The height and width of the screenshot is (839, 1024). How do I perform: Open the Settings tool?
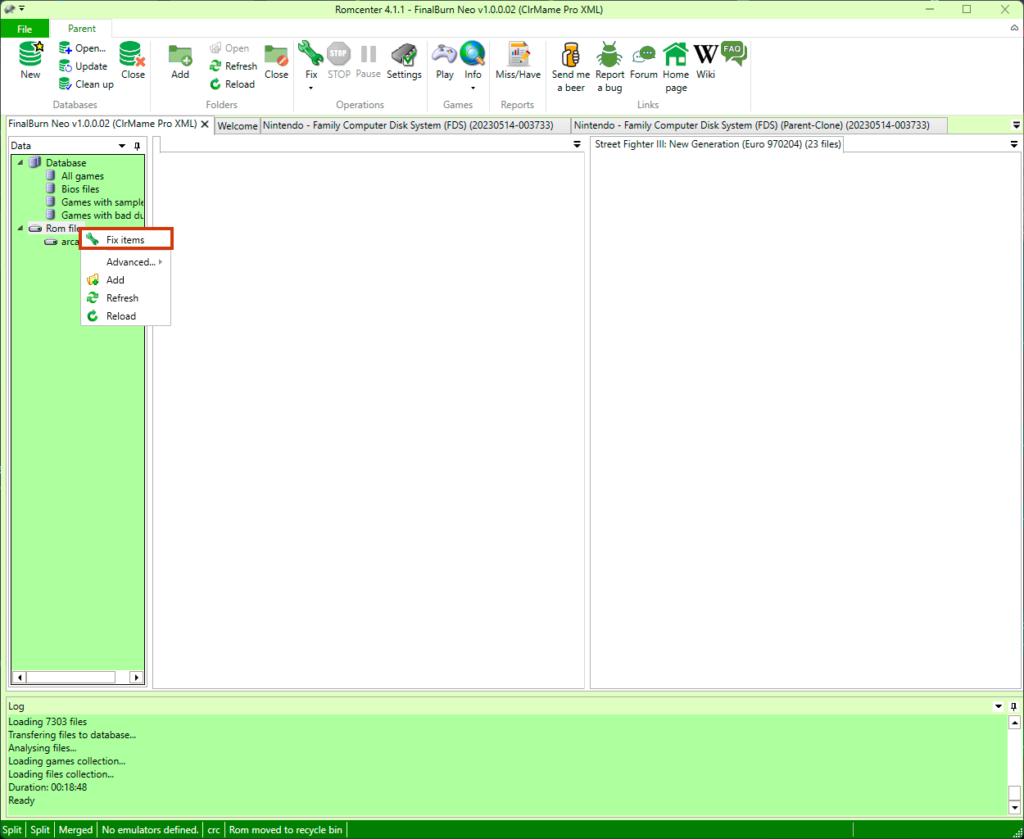[404, 60]
